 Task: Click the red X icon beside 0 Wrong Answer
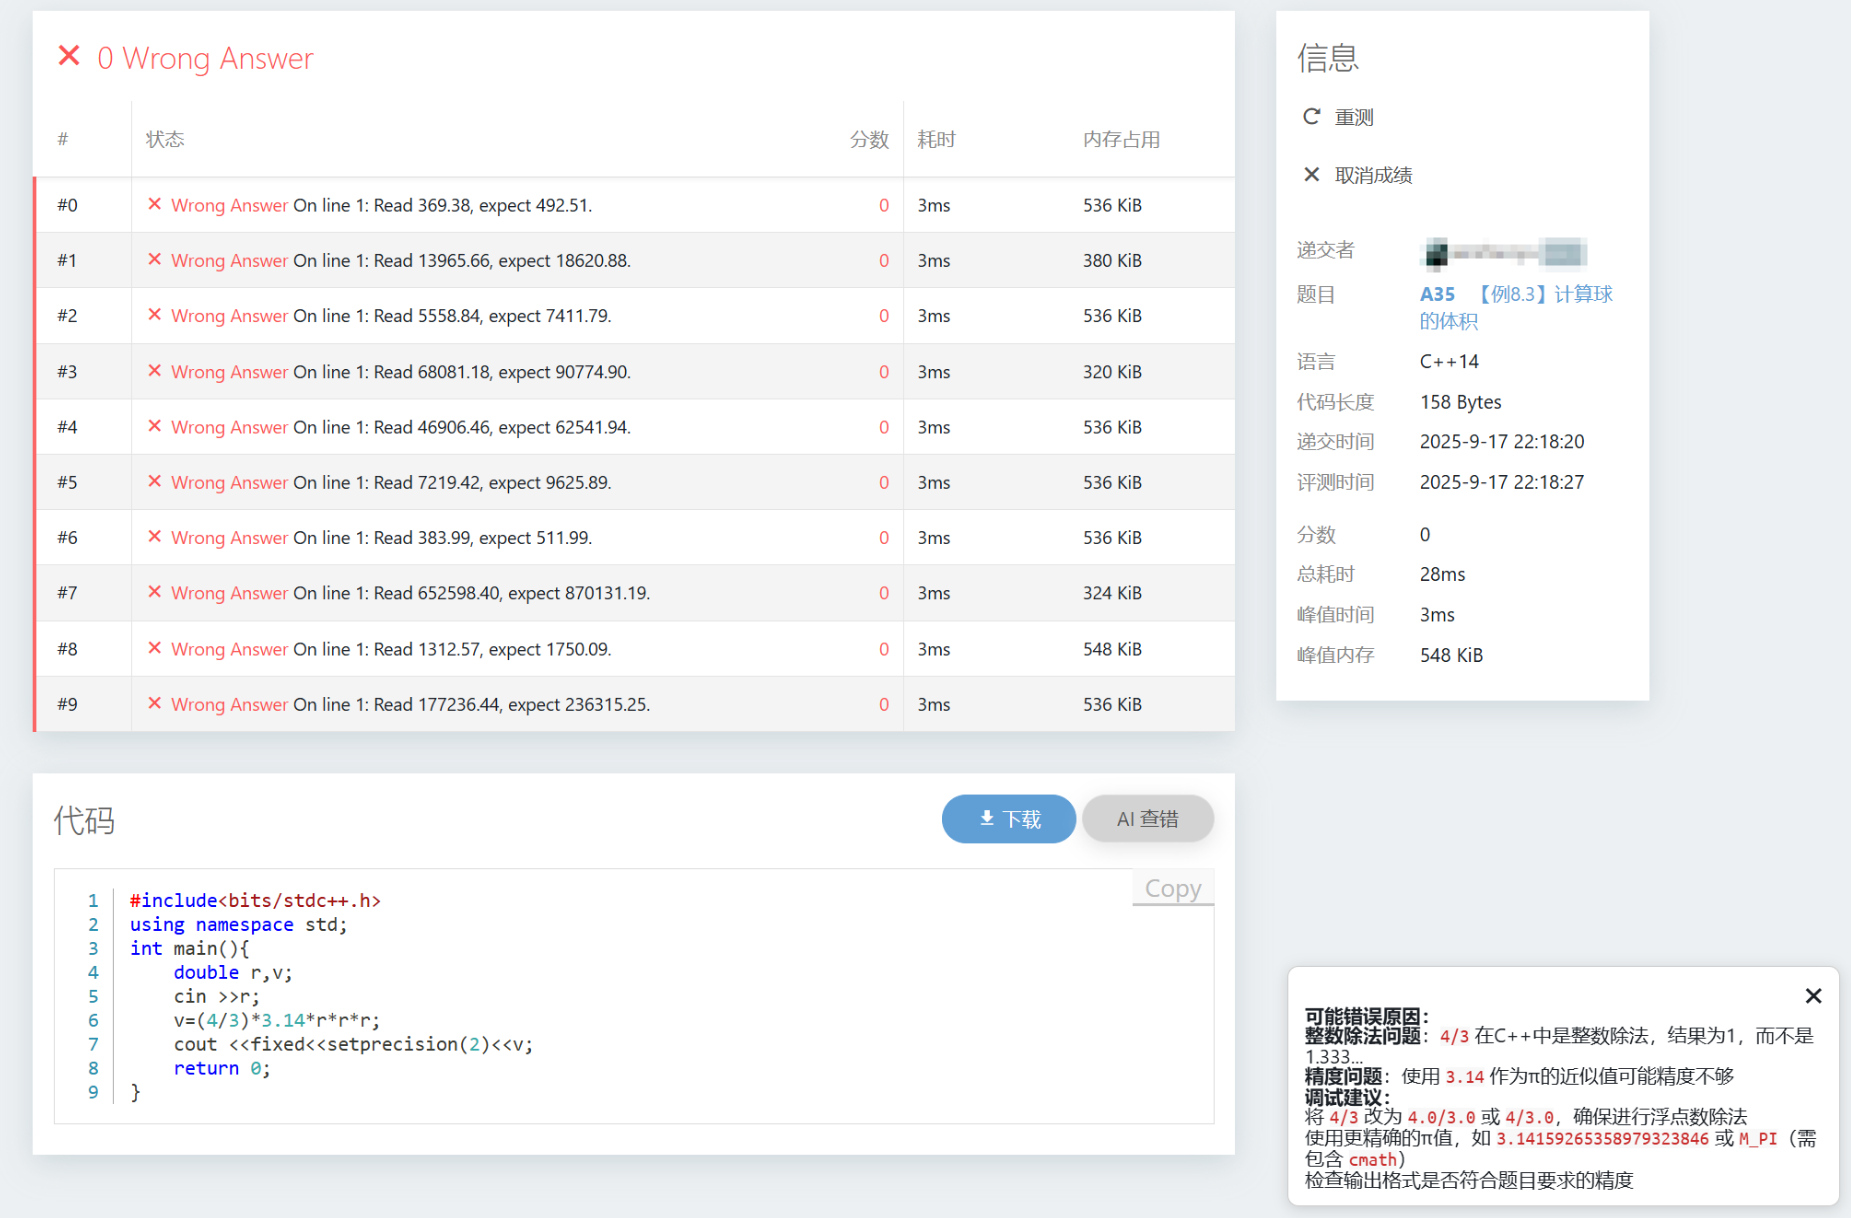tap(69, 56)
